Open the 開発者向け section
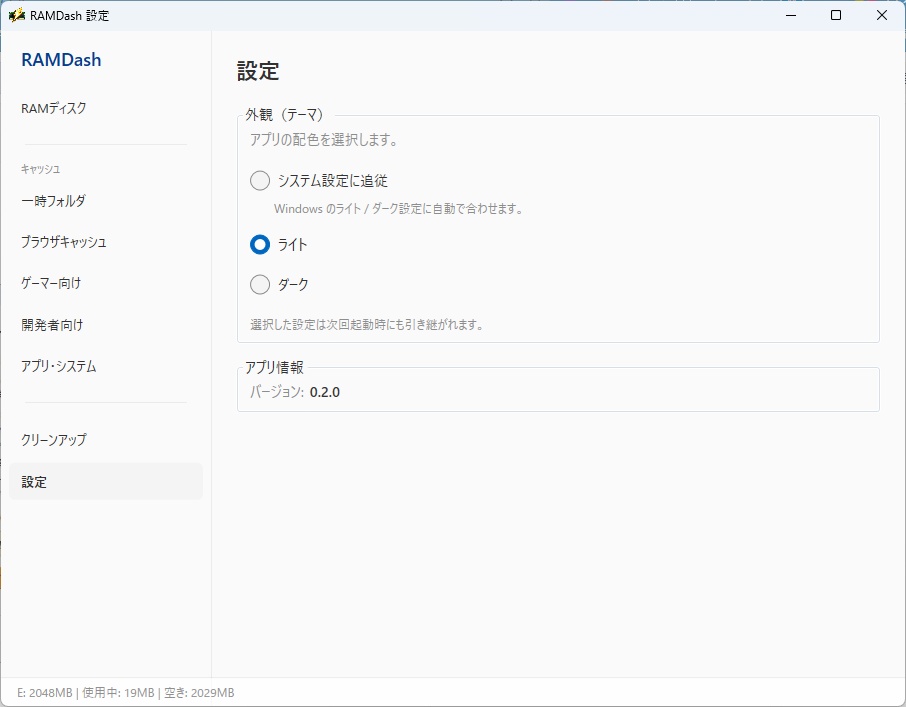 [106, 325]
